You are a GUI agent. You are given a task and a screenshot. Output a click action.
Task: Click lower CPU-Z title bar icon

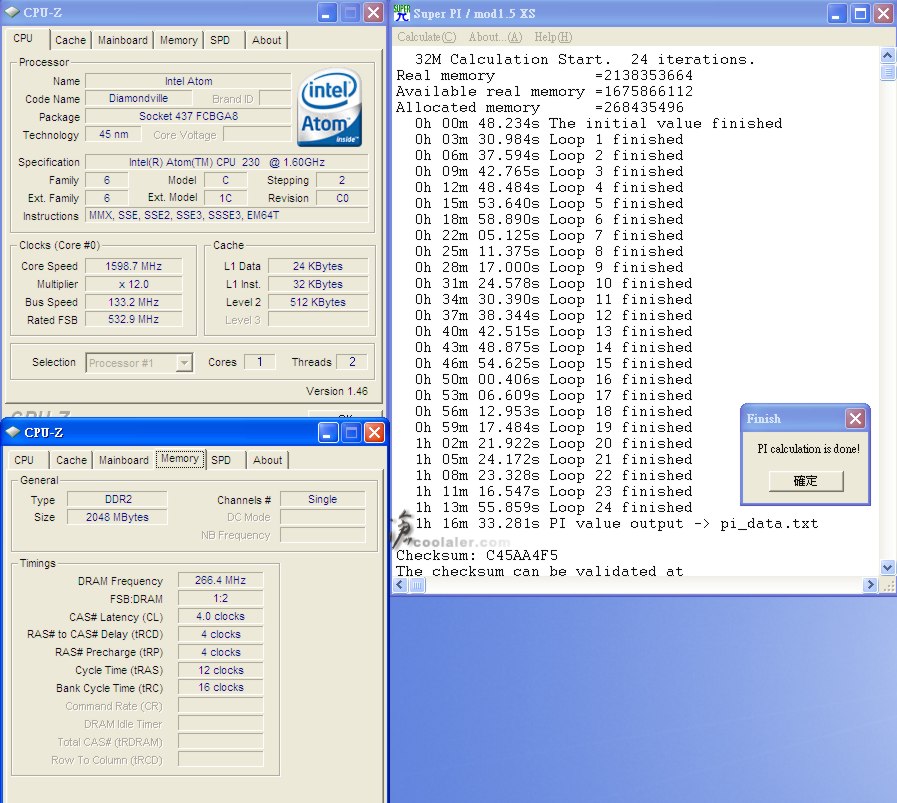pyautogui.click(x=13, y=432)
